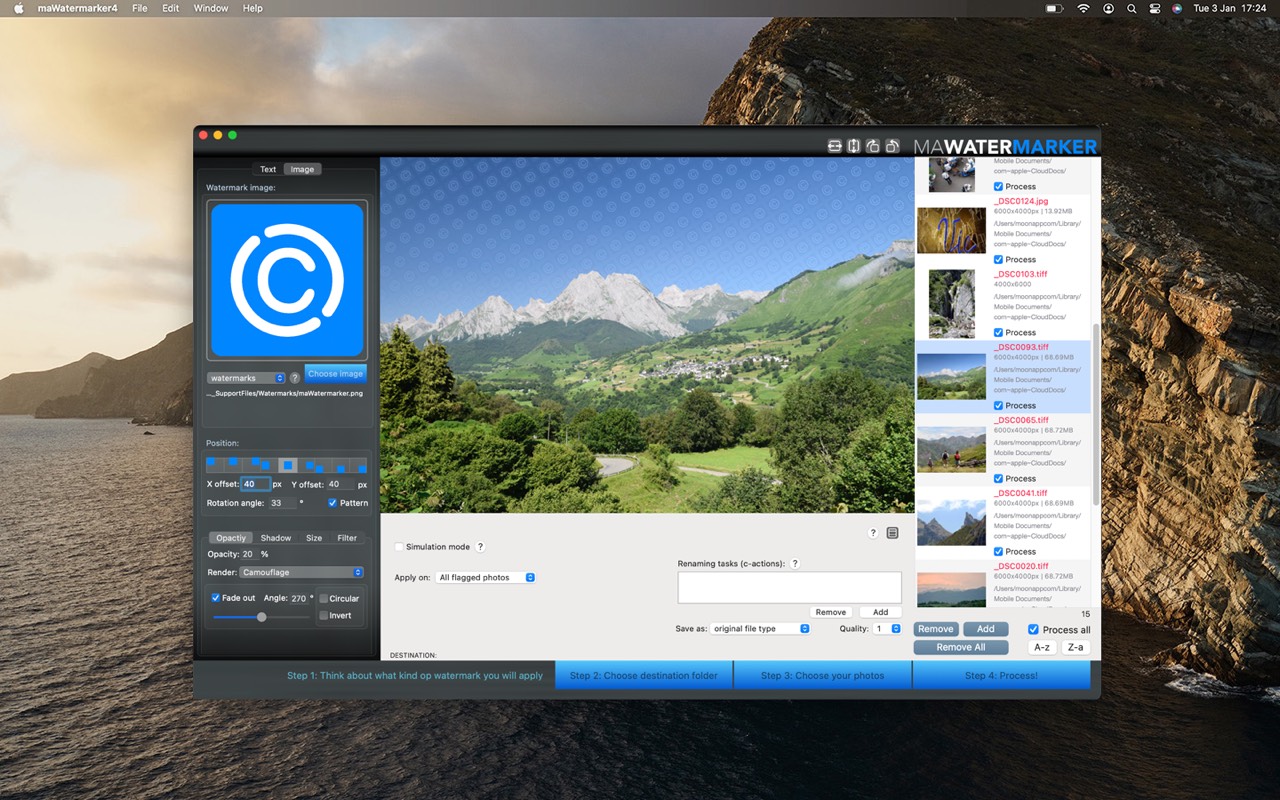Click the X offset input field
The image size is (1280, 800).
tap(255, 484)
